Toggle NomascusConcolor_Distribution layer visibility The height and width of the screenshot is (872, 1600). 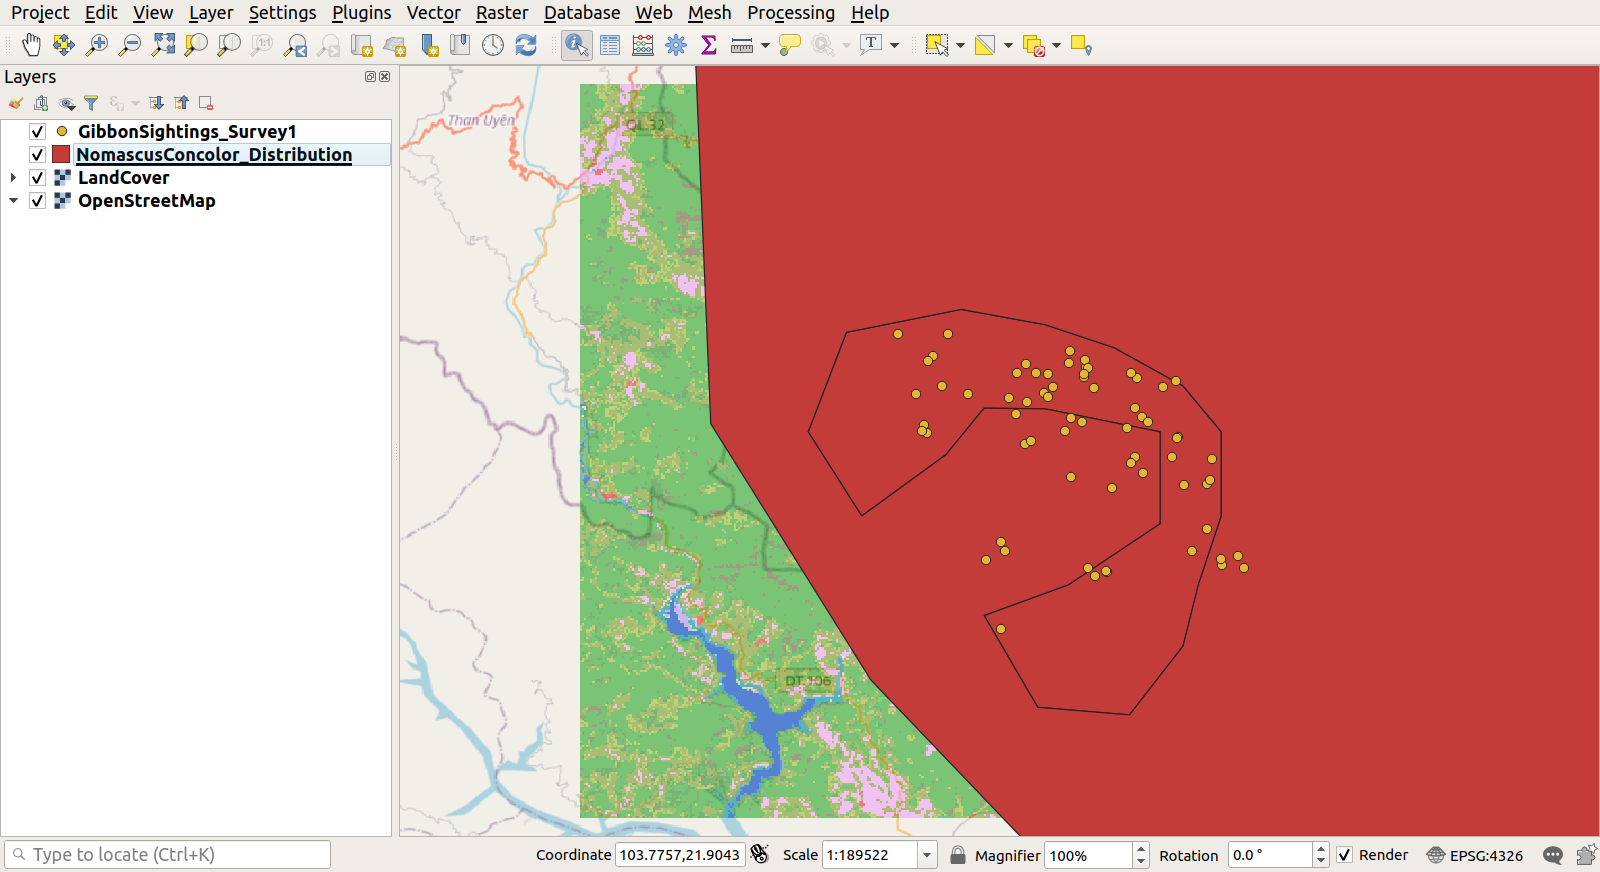(x=37, y=154)
